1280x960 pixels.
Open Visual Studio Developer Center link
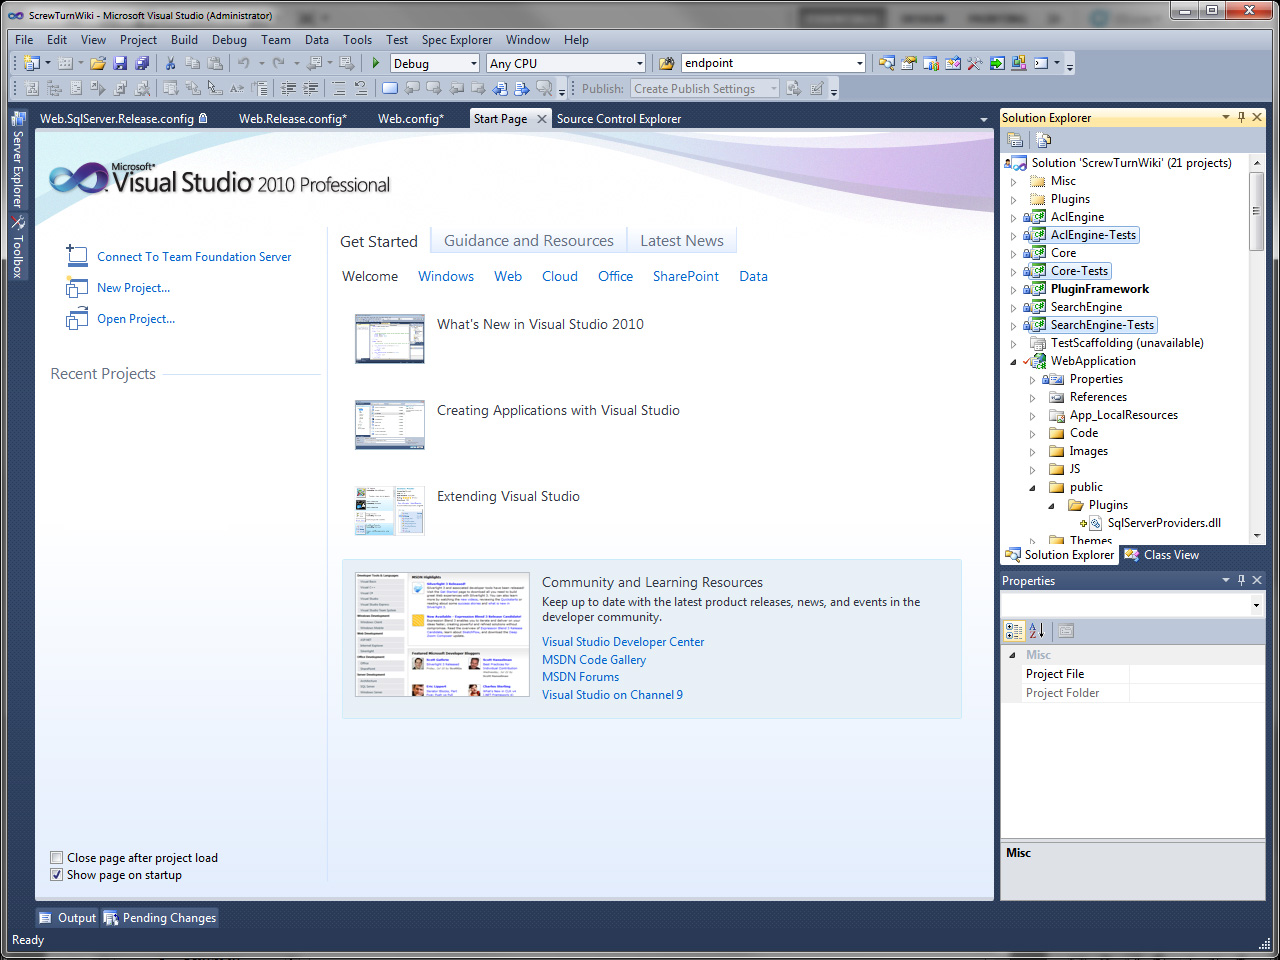[623, 642]
